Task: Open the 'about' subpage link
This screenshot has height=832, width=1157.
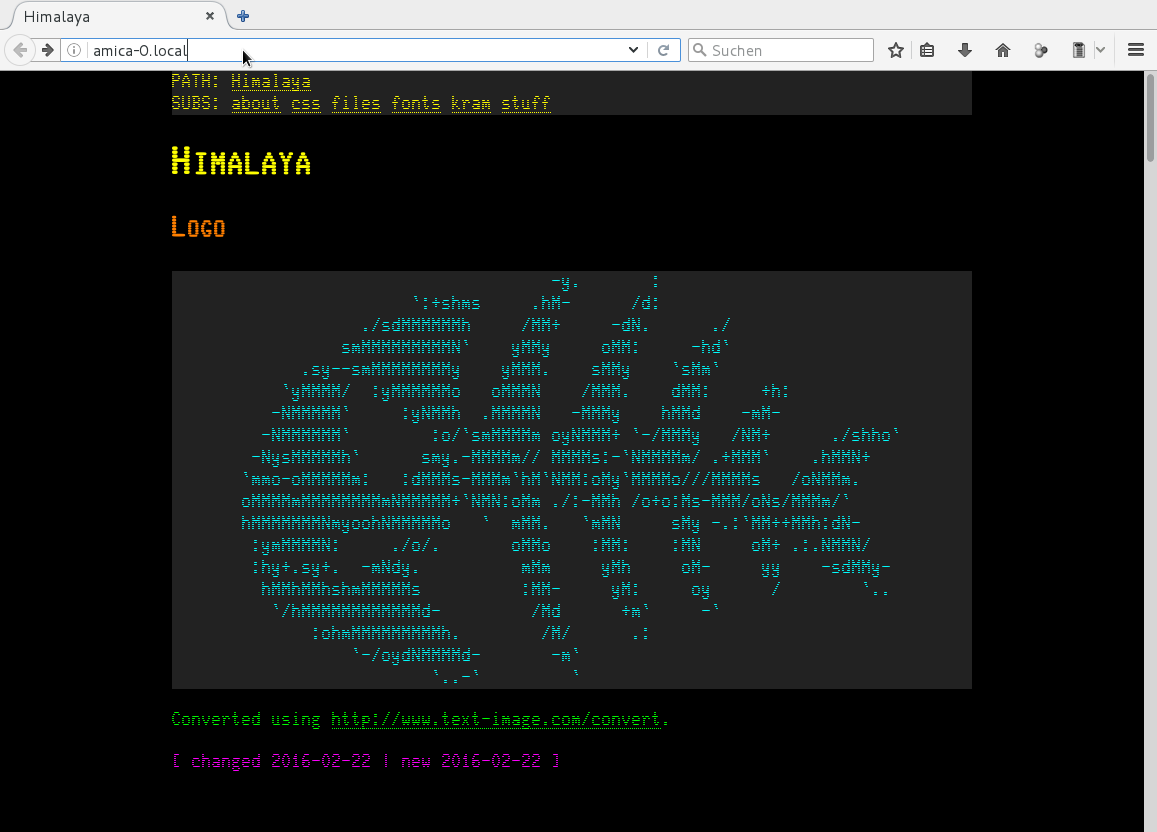Action: click(x=256, y=103)
